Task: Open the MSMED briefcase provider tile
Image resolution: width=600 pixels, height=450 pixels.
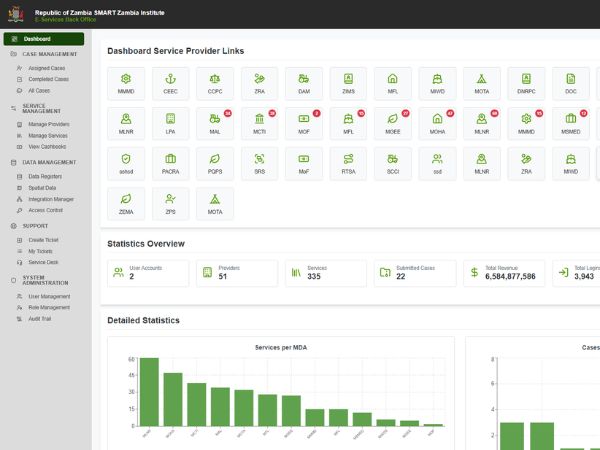Action: pos(571,124)
